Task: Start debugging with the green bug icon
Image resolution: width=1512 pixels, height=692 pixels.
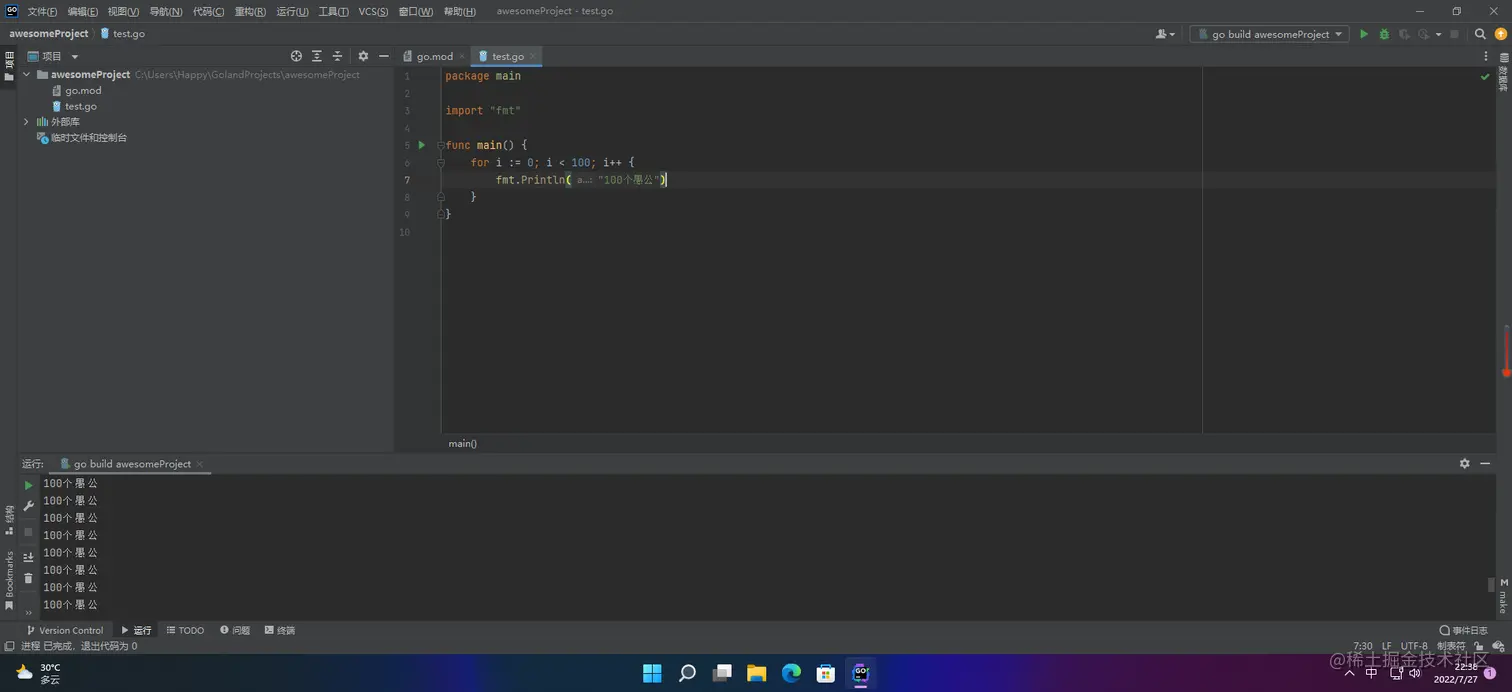Action: coord(1384,34)
